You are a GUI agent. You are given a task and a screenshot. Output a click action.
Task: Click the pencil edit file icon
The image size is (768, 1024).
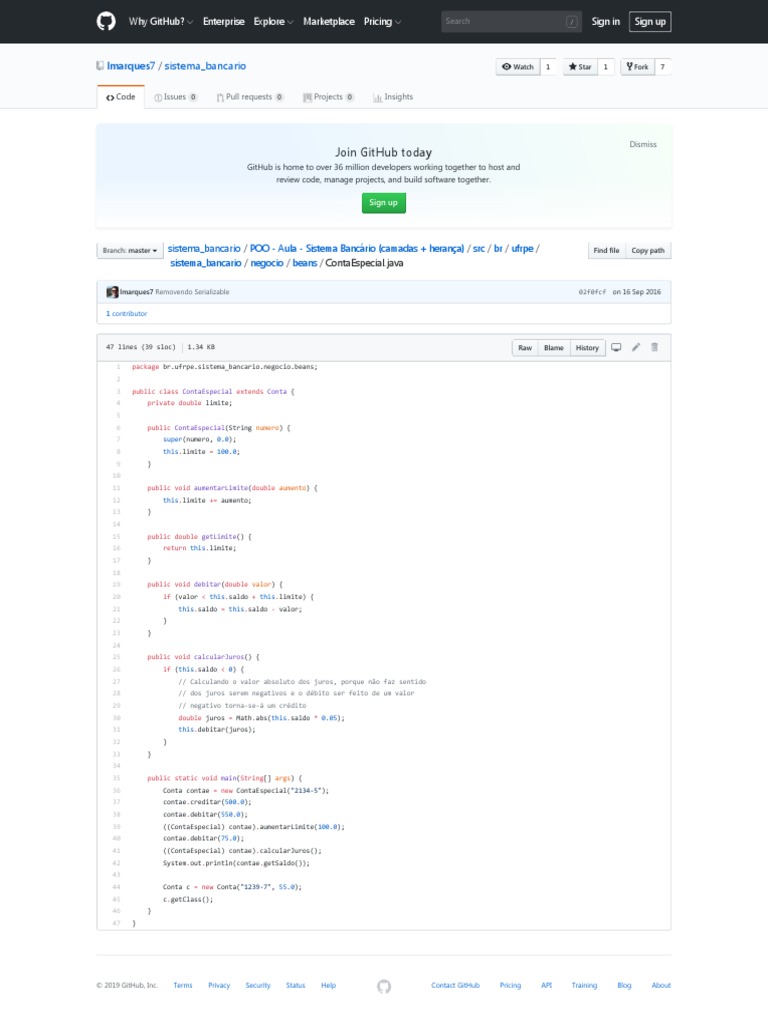pyautogui.click(x=635, y=347)
